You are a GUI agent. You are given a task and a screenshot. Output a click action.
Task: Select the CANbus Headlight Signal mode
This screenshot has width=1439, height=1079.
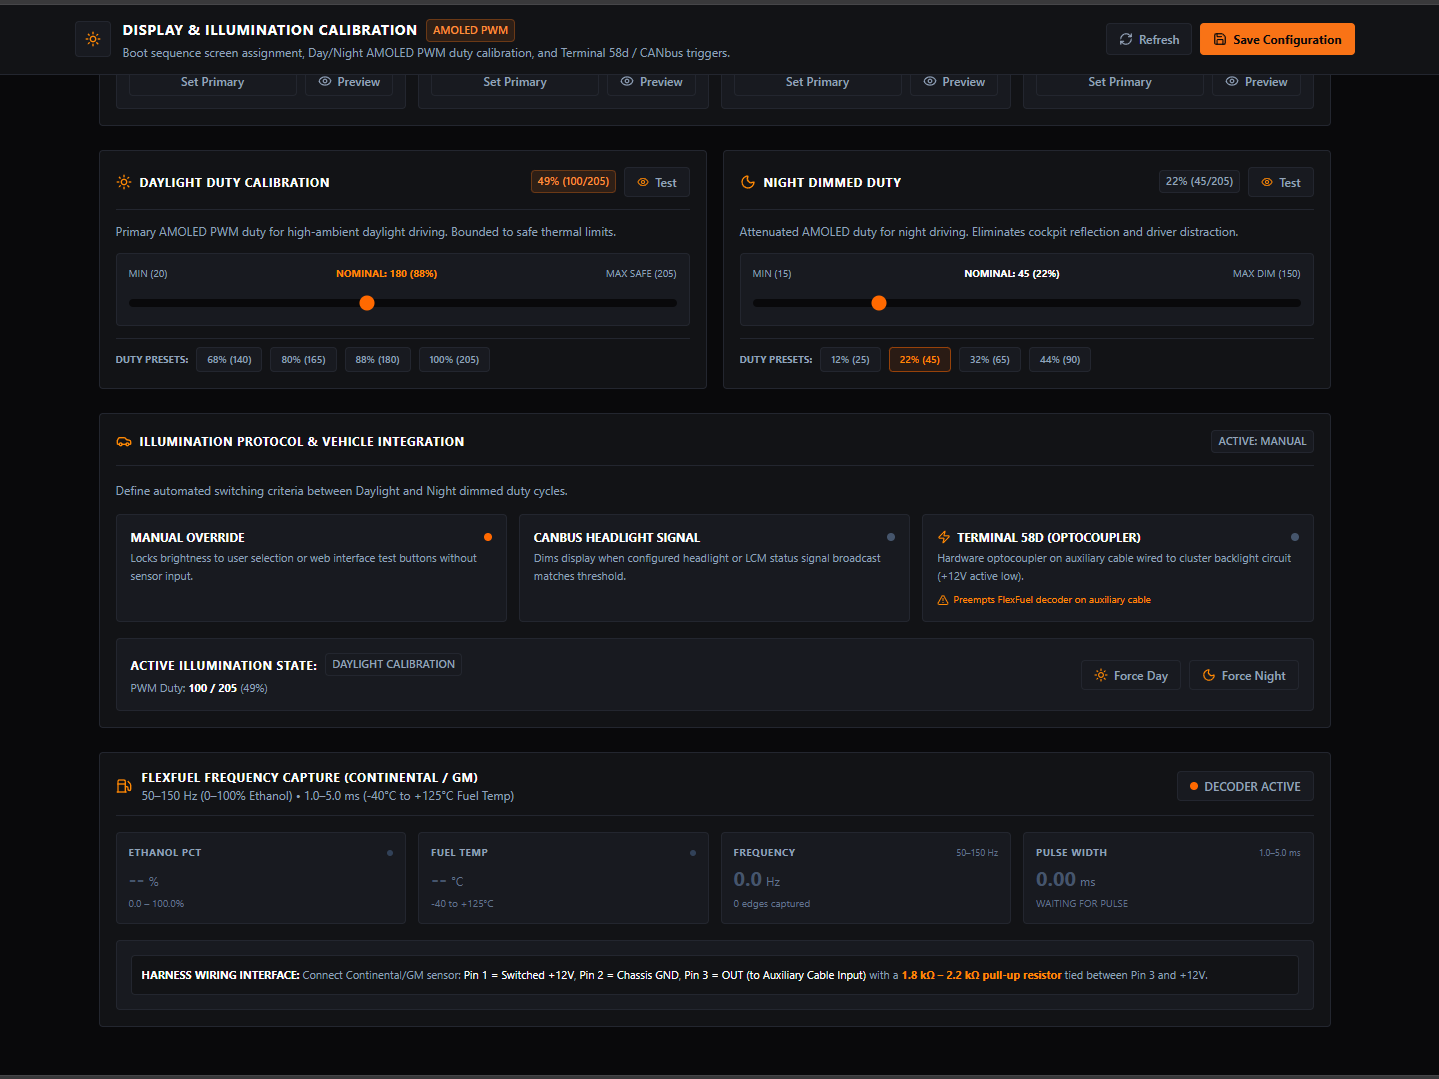point(714,568)
